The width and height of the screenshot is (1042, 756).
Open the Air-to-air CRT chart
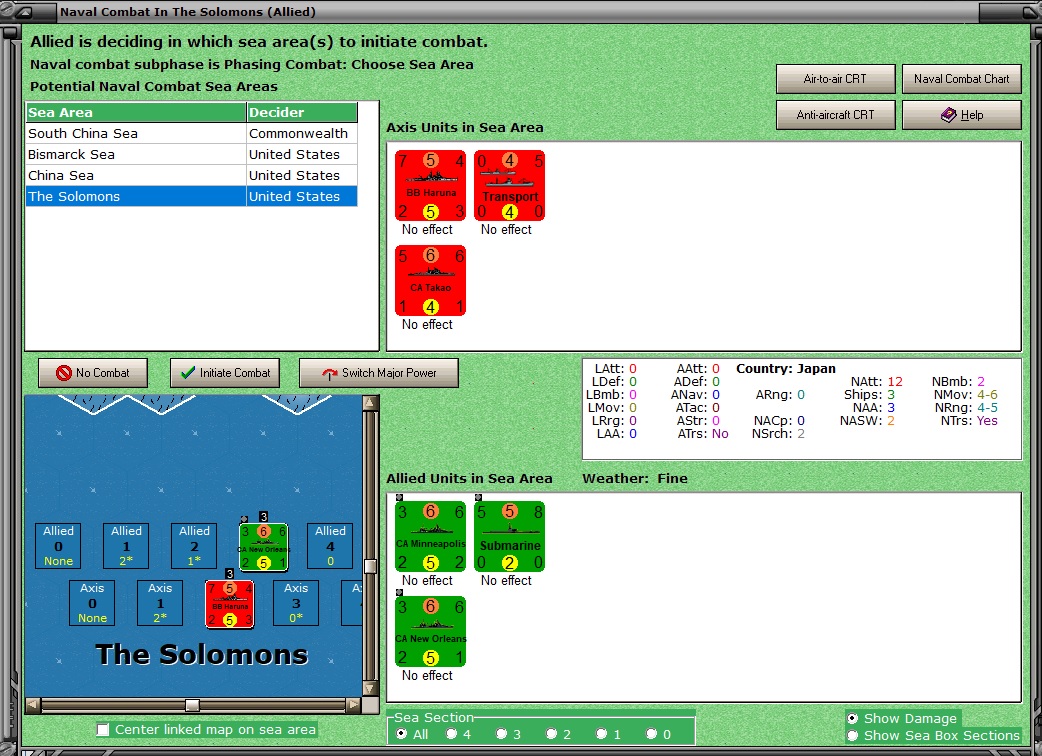[x=835, y=79]
